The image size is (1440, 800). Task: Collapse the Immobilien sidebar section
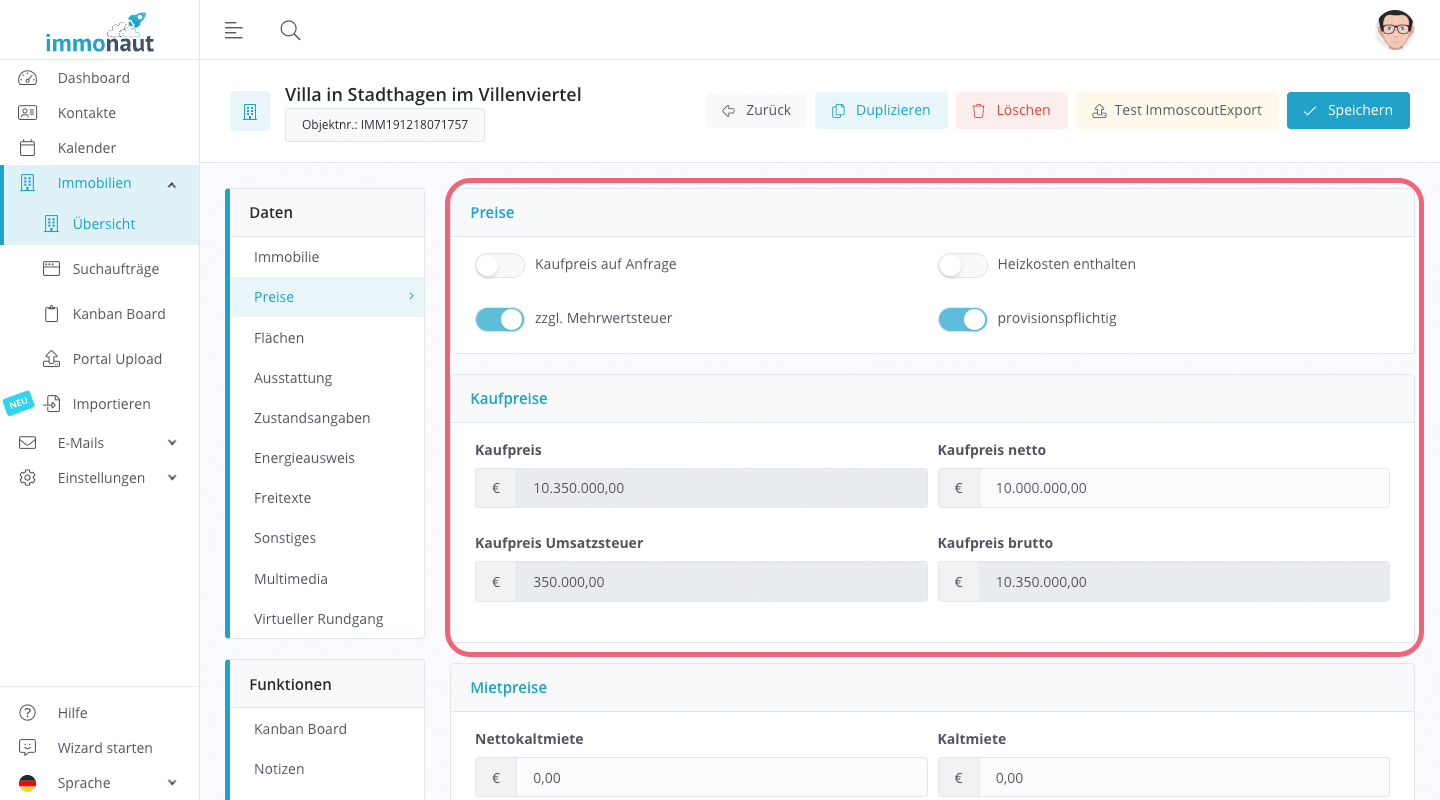coord(172,184)
